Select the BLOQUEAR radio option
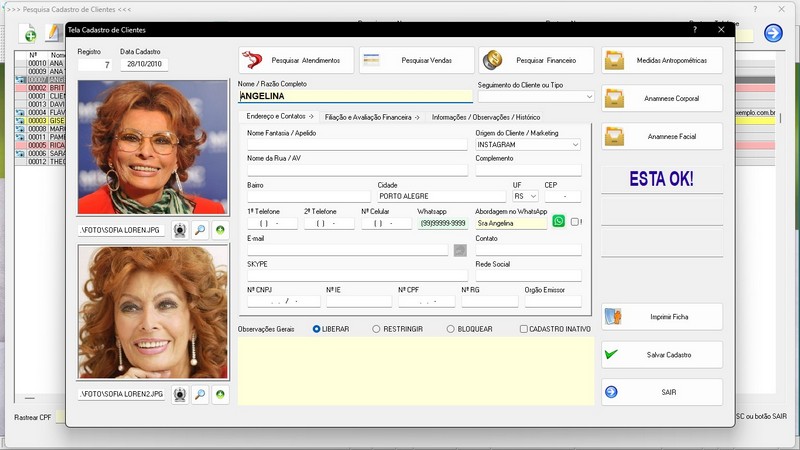 (x=469, y=329)
